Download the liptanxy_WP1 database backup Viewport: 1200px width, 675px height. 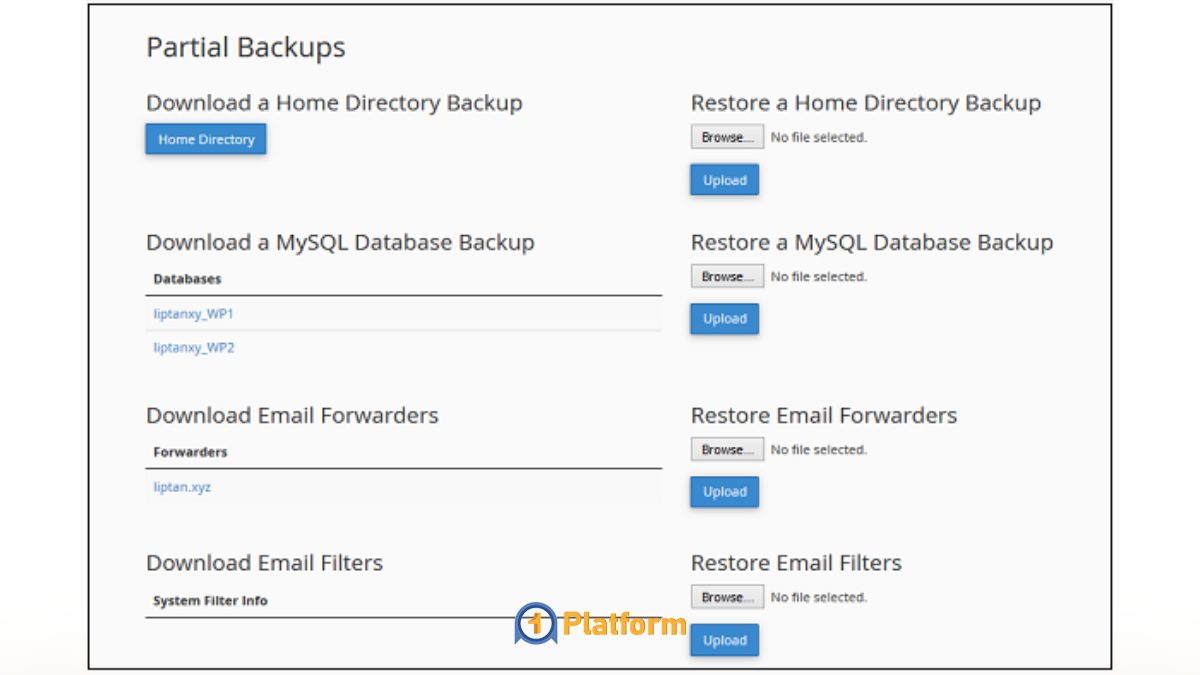pyautogui.click(x=193, y=314)
